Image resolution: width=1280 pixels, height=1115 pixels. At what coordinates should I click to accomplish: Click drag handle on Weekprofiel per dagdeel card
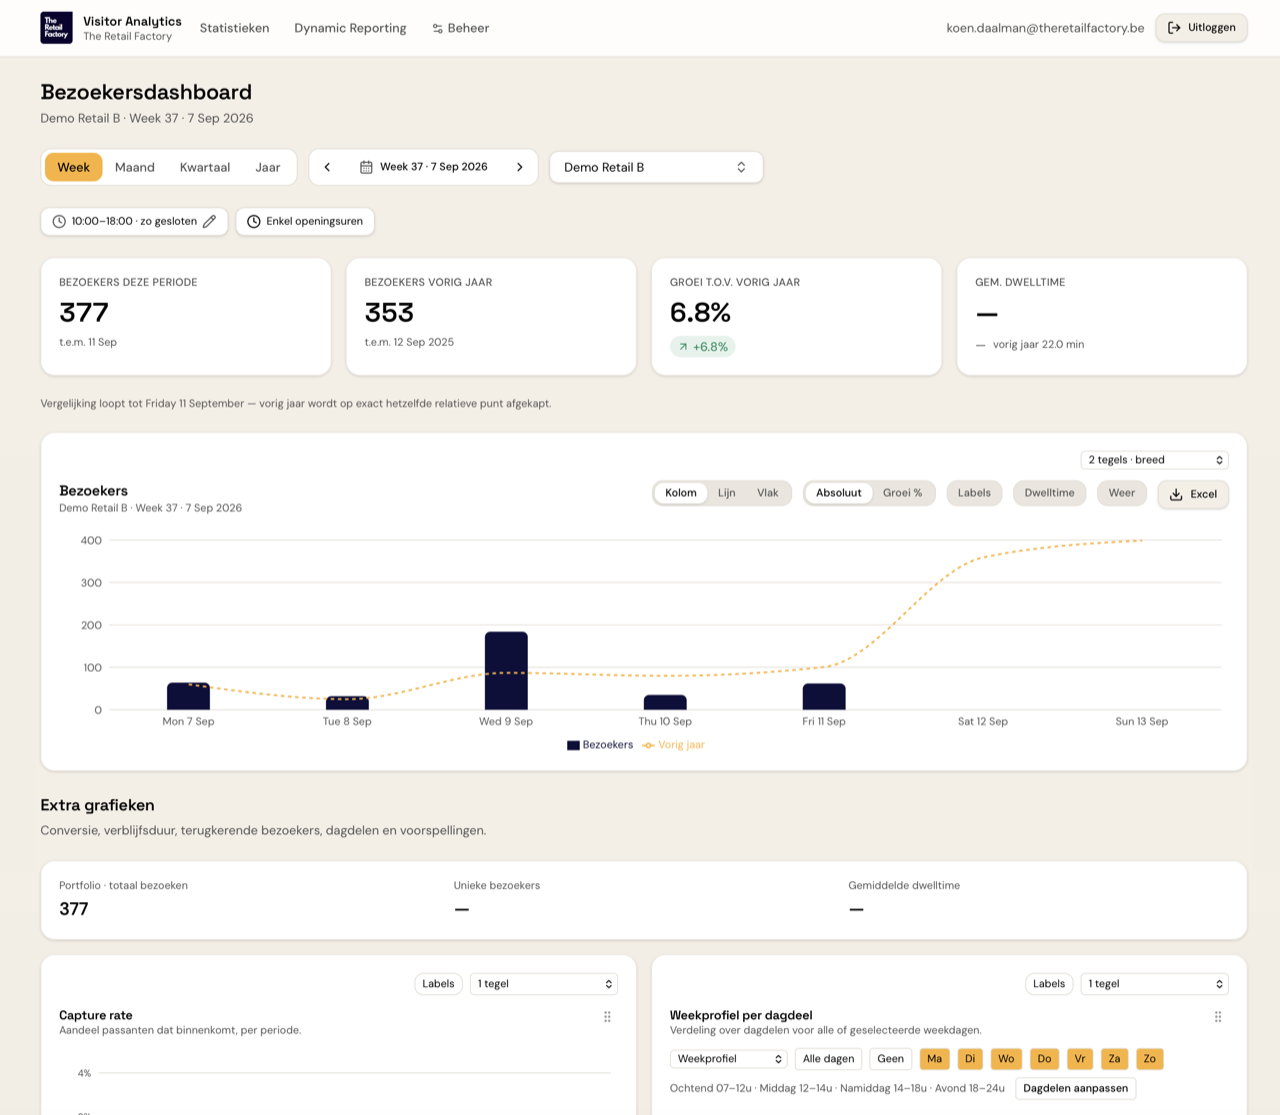tap(1218, 1017)
